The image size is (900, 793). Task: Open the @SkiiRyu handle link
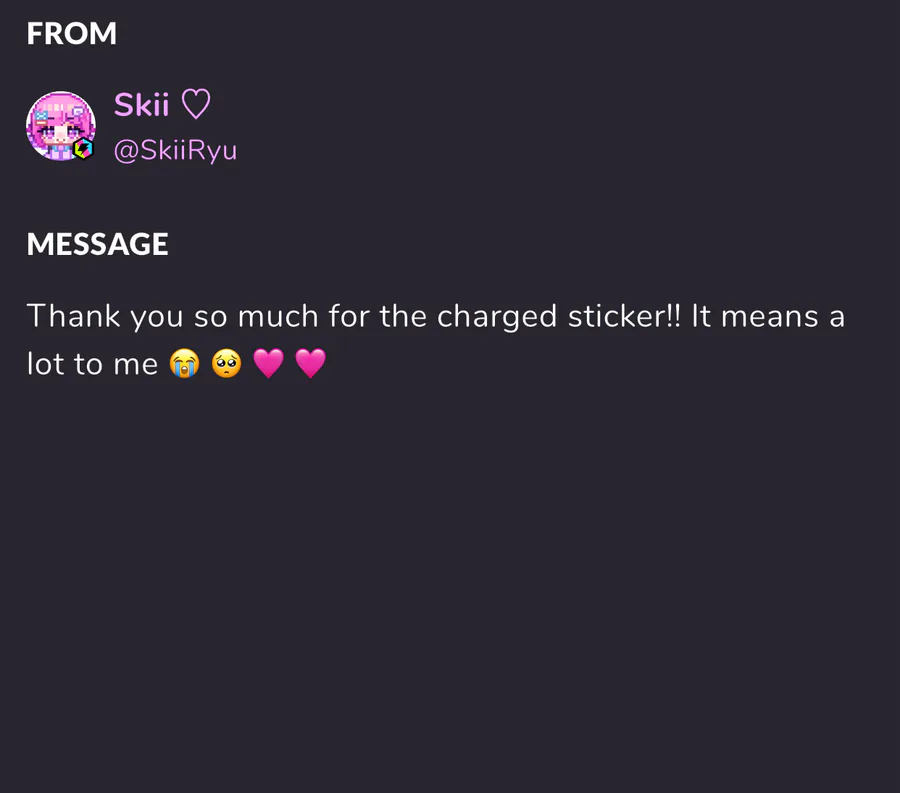[x=175, y=150]
